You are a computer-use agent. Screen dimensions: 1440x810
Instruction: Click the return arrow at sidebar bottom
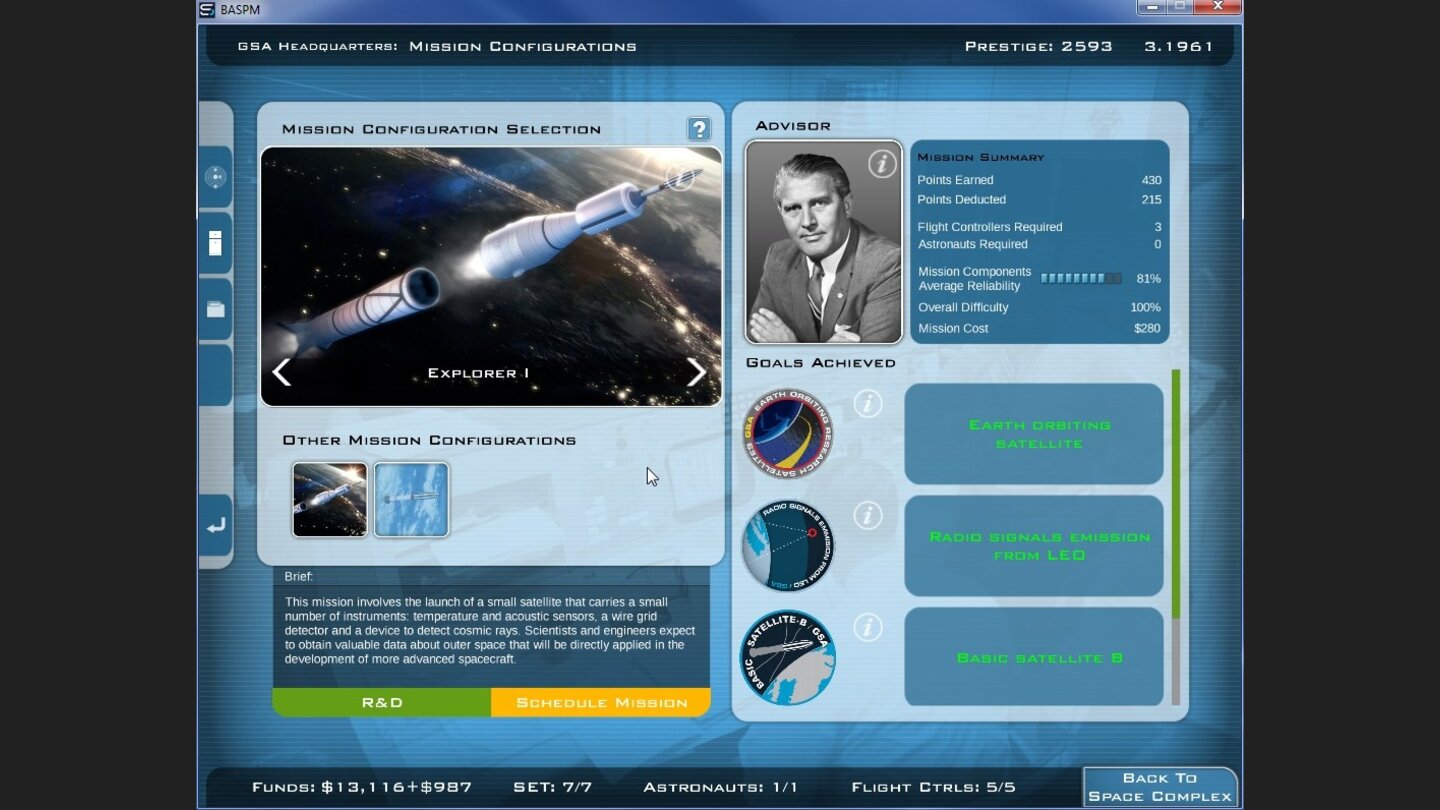click(215, 524)
